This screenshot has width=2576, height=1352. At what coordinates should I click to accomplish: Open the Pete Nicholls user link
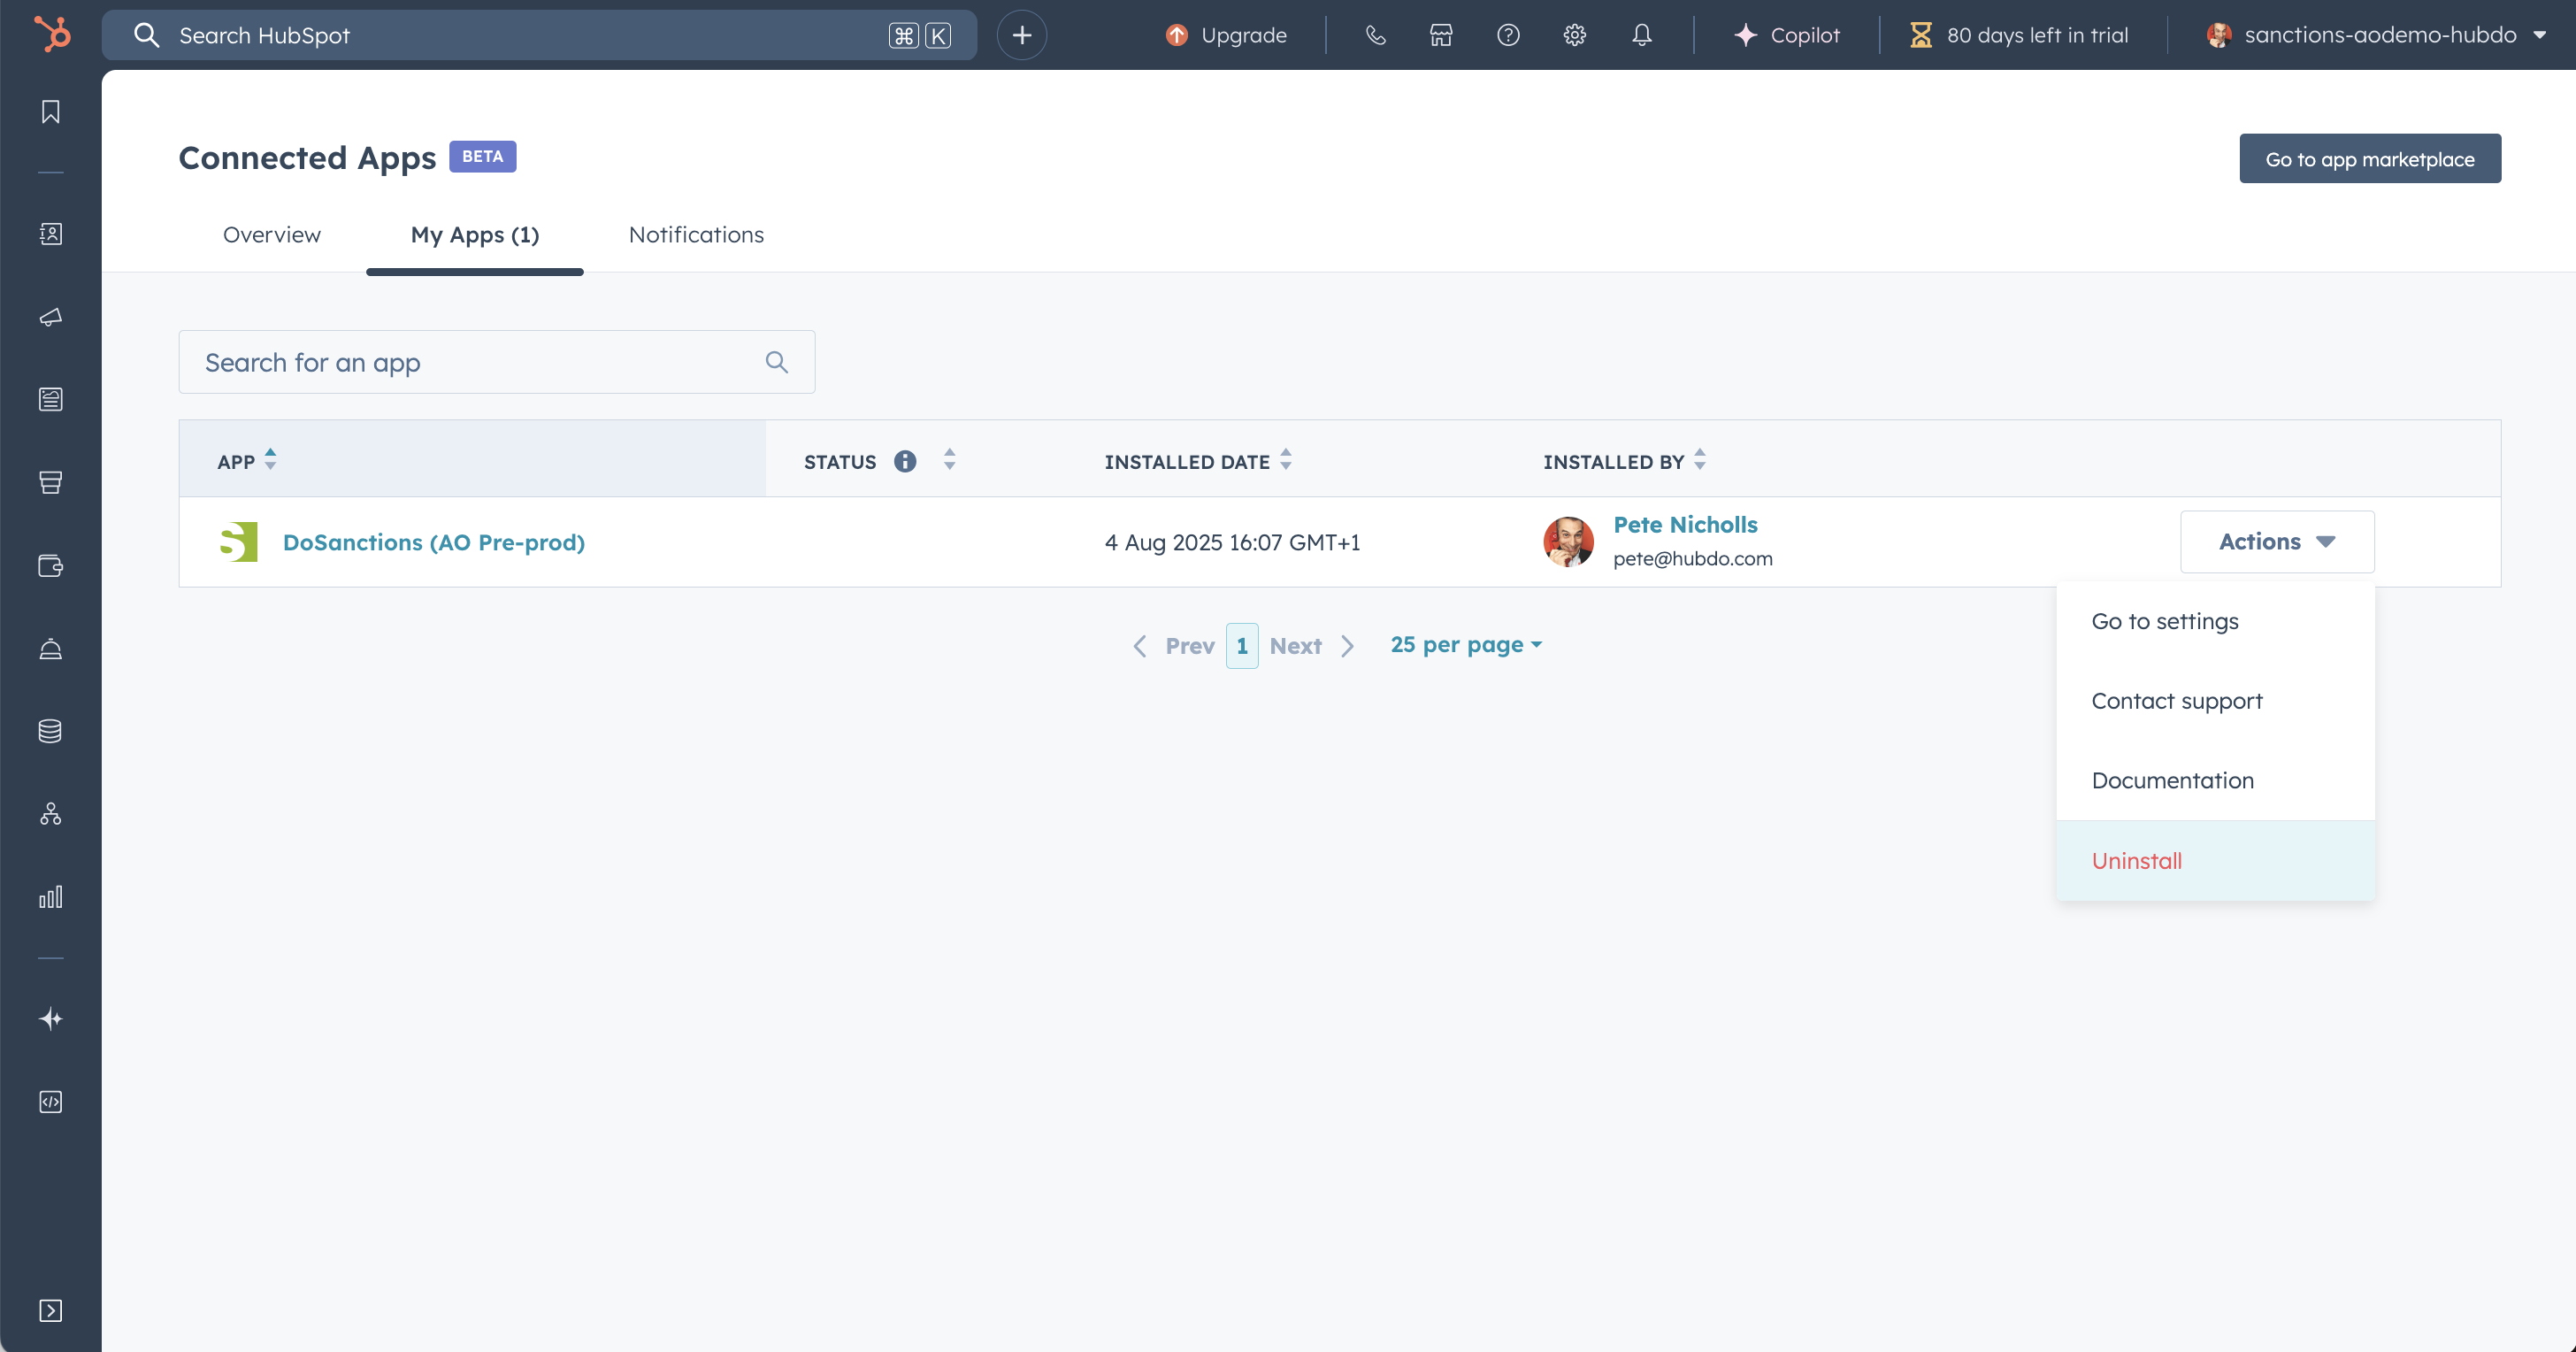tap(1685, 525)
